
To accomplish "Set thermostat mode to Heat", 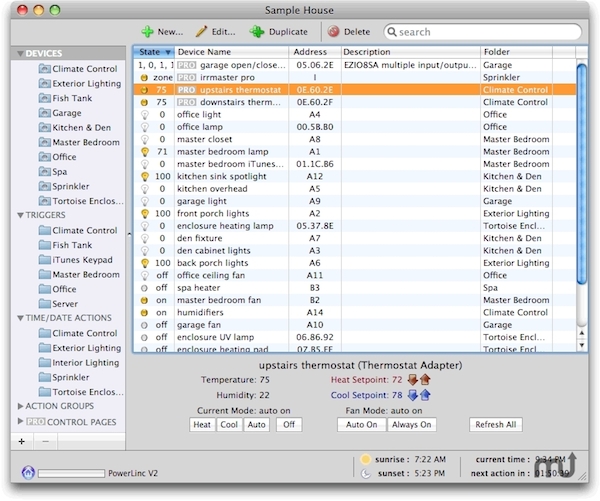I will pos(201,425).
